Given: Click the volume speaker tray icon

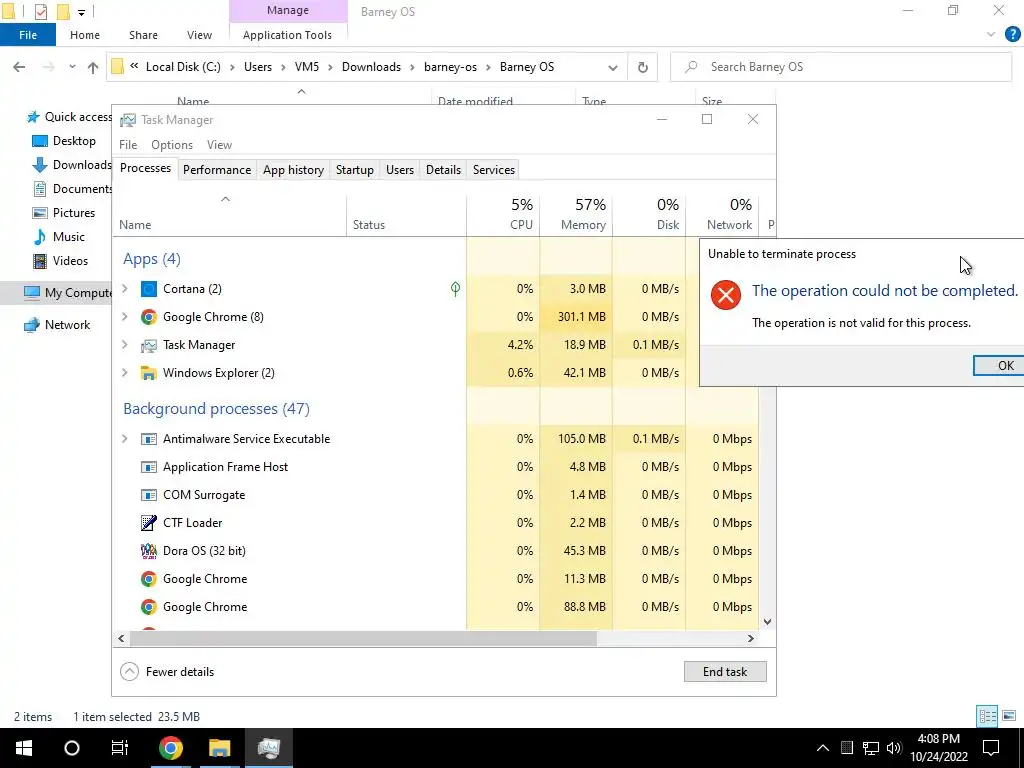Looking at the screenshot, I should (x=894, y=748).
